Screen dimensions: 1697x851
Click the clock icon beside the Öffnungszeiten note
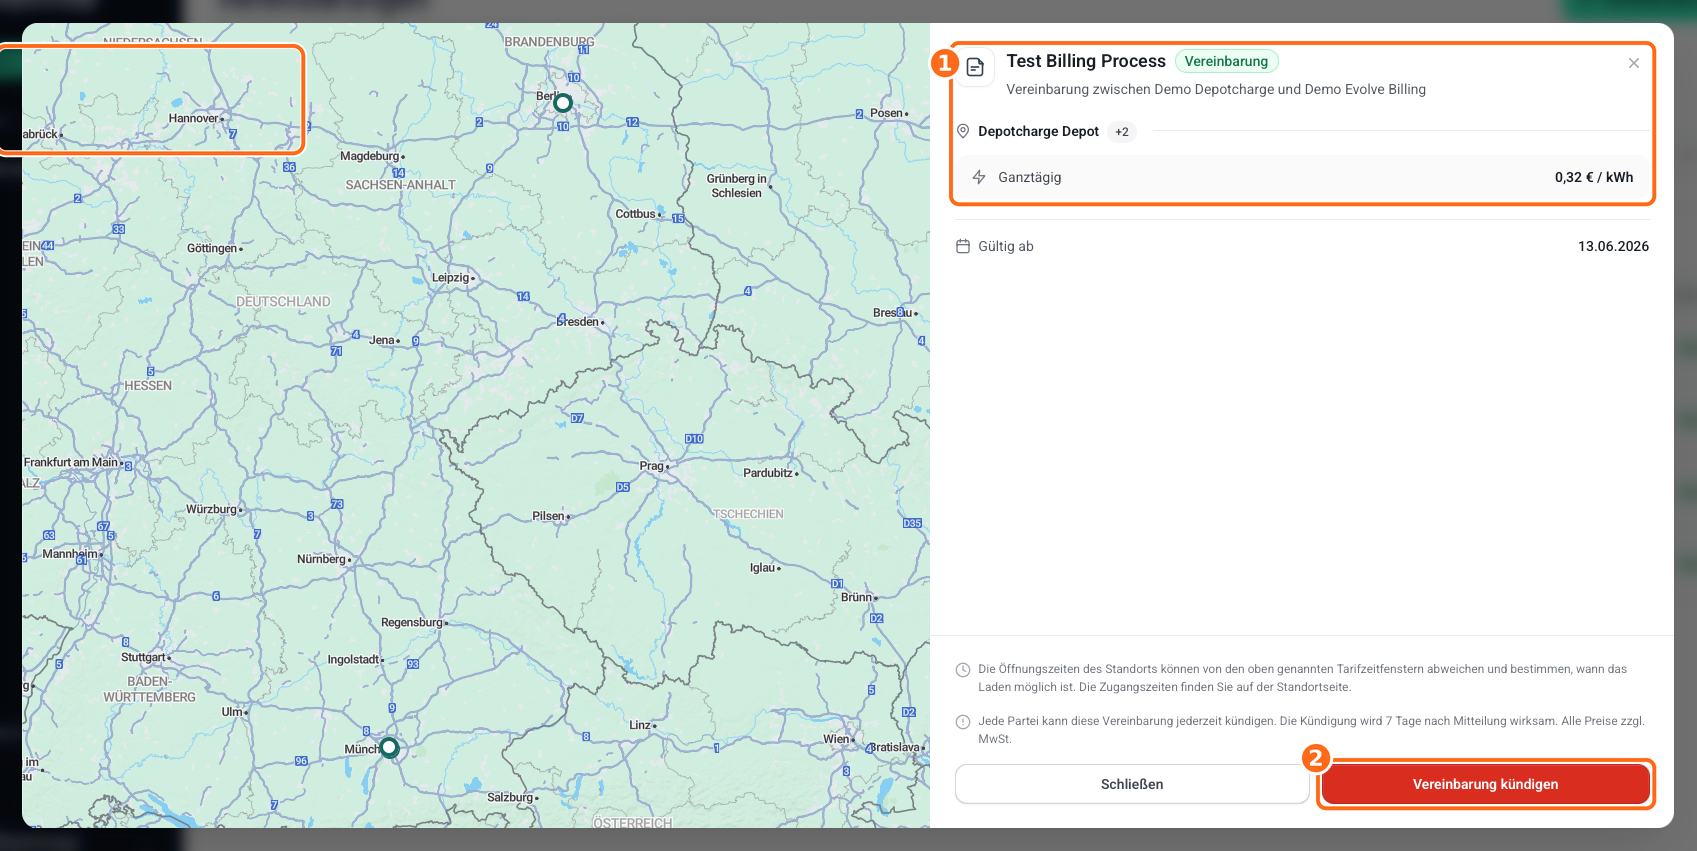point(963,670)
